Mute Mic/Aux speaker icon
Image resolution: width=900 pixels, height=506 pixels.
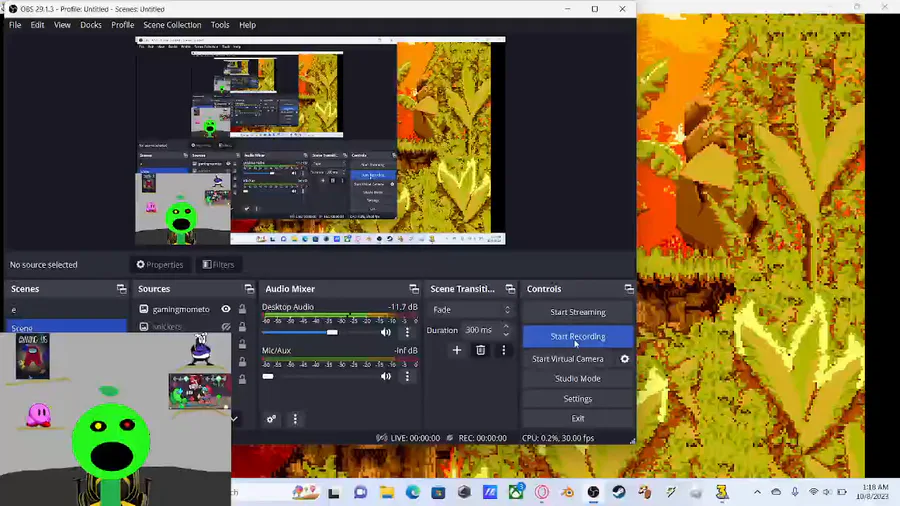coord(386,376)
